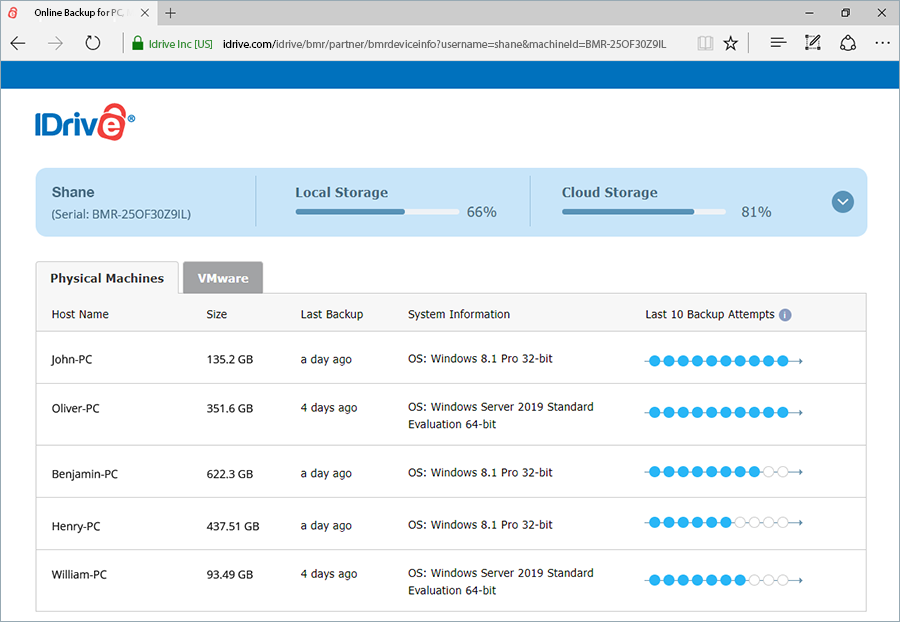The width and height of the screenshot is (900, 622).
Task: Click the host name John-PC
Action: tap(71, 359)
